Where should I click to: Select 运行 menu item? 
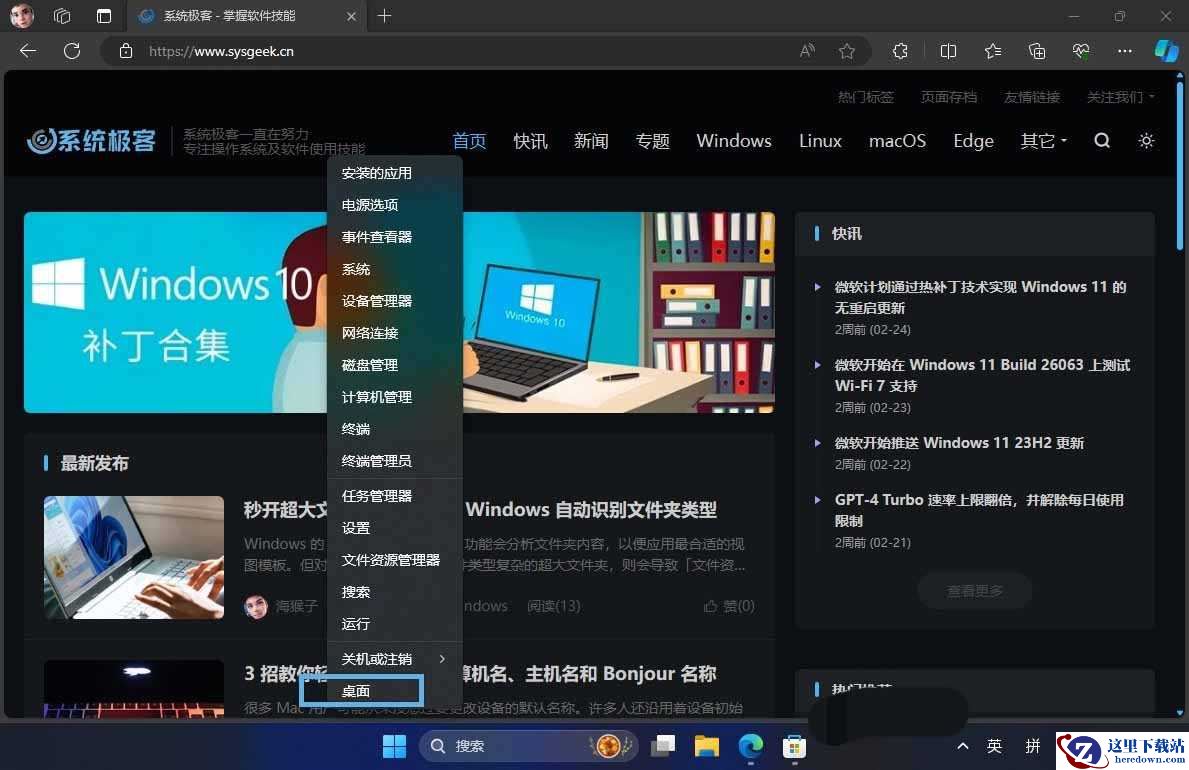pos(394,624)
